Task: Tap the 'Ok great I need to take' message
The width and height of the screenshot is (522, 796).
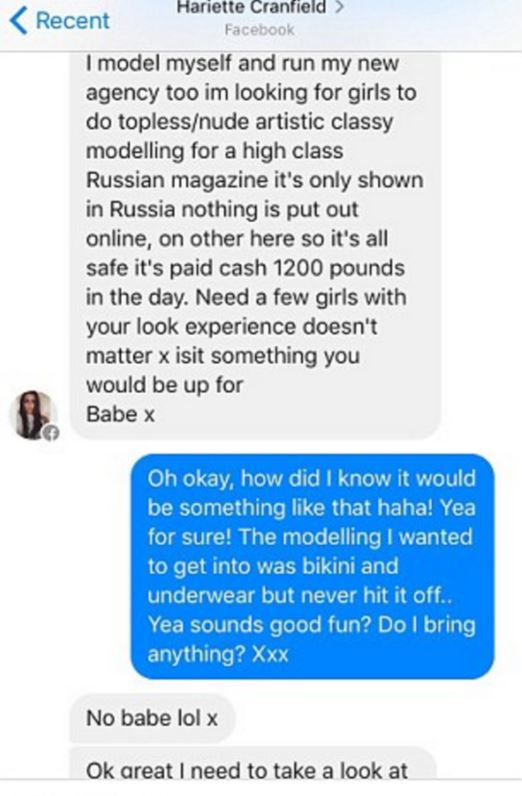Action: 252,764
